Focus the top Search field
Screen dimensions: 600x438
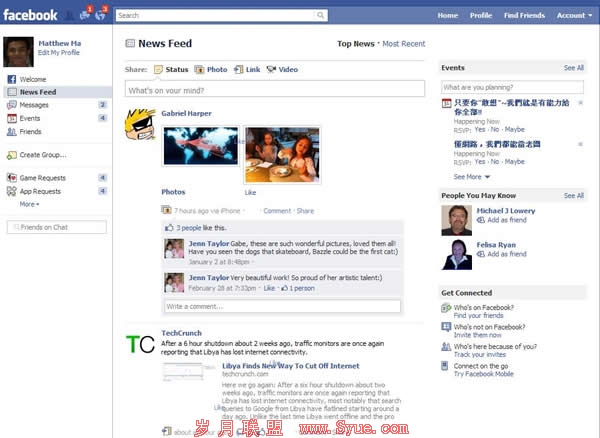point(222,15)
